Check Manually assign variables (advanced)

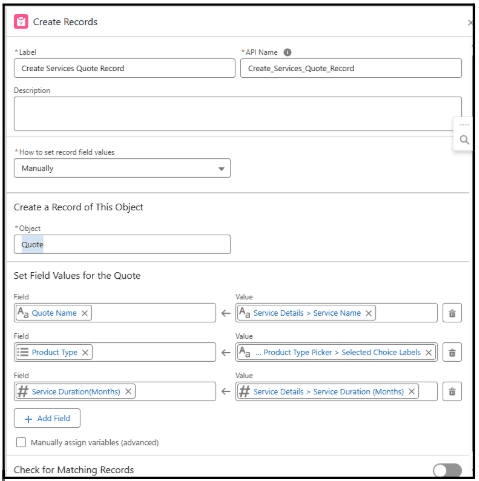tap(21, 442)
